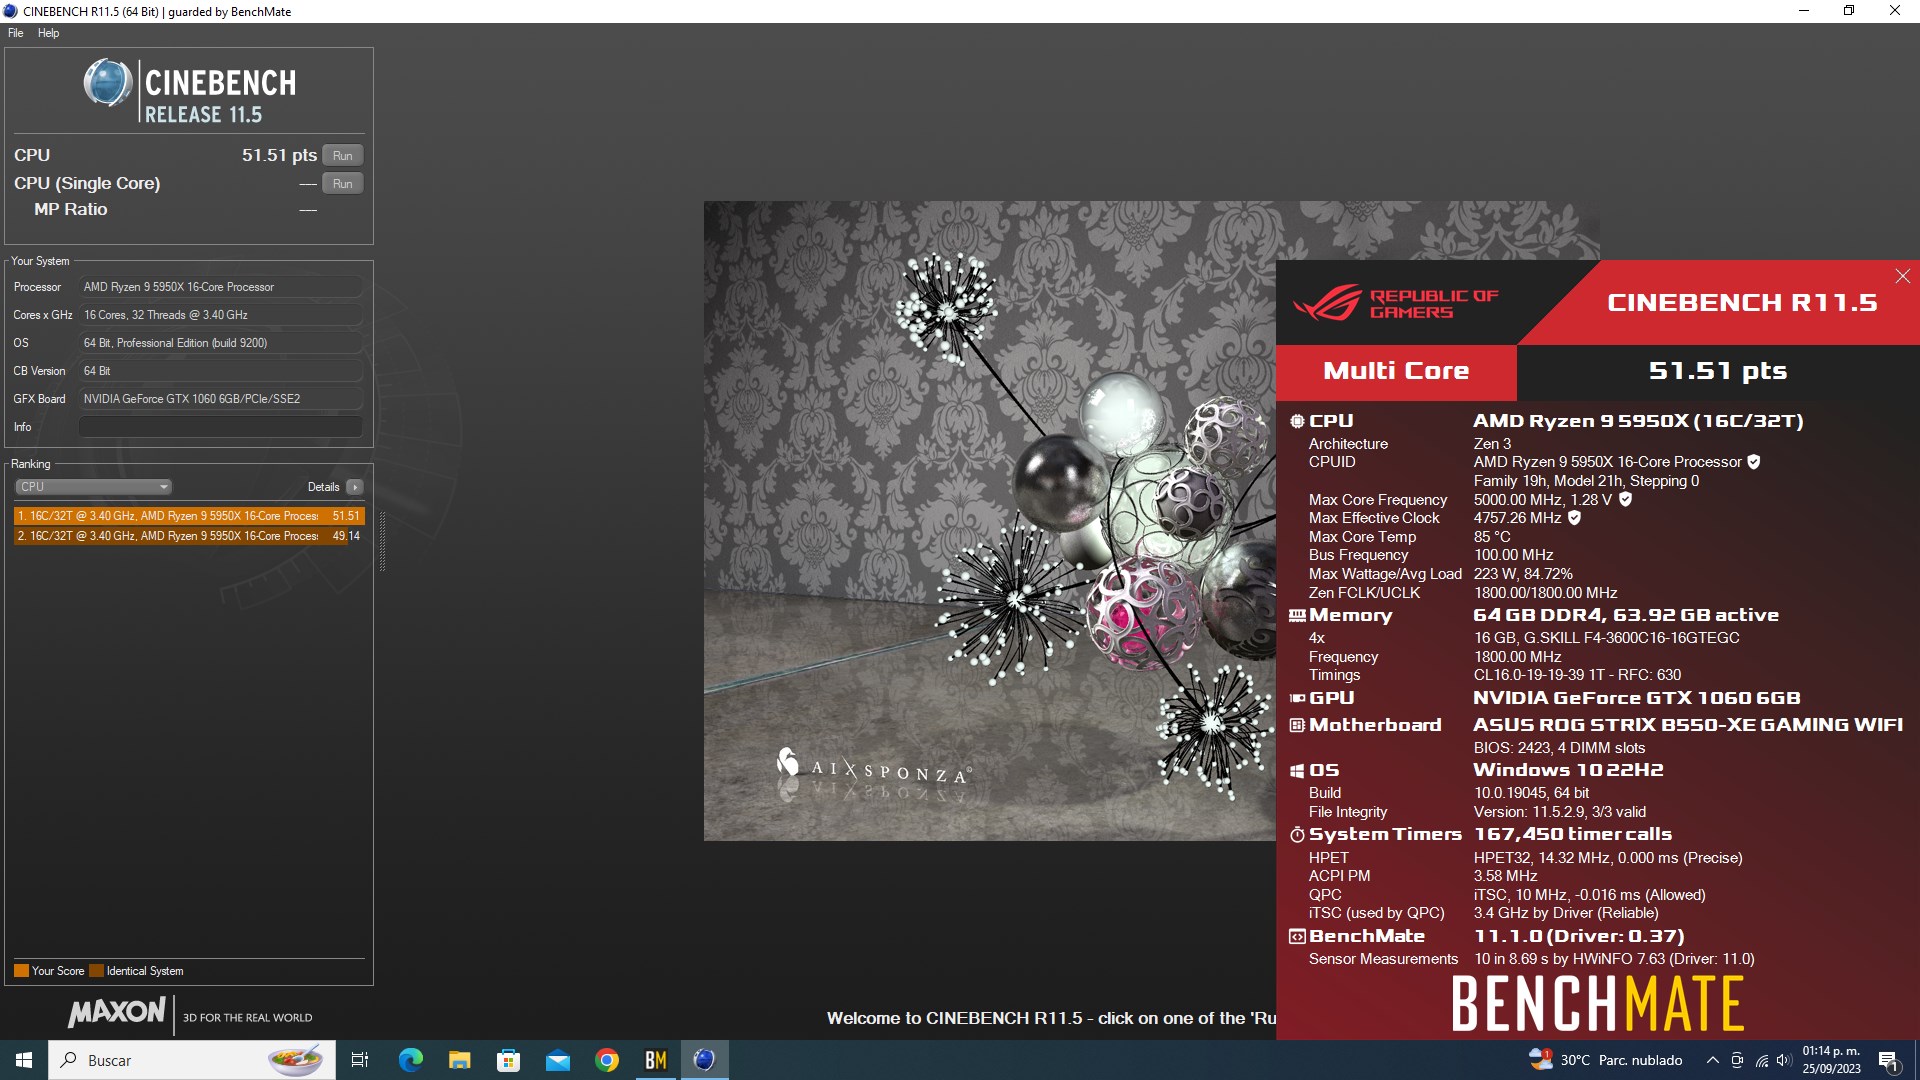Click the Memory section icon

[1297, 616]
